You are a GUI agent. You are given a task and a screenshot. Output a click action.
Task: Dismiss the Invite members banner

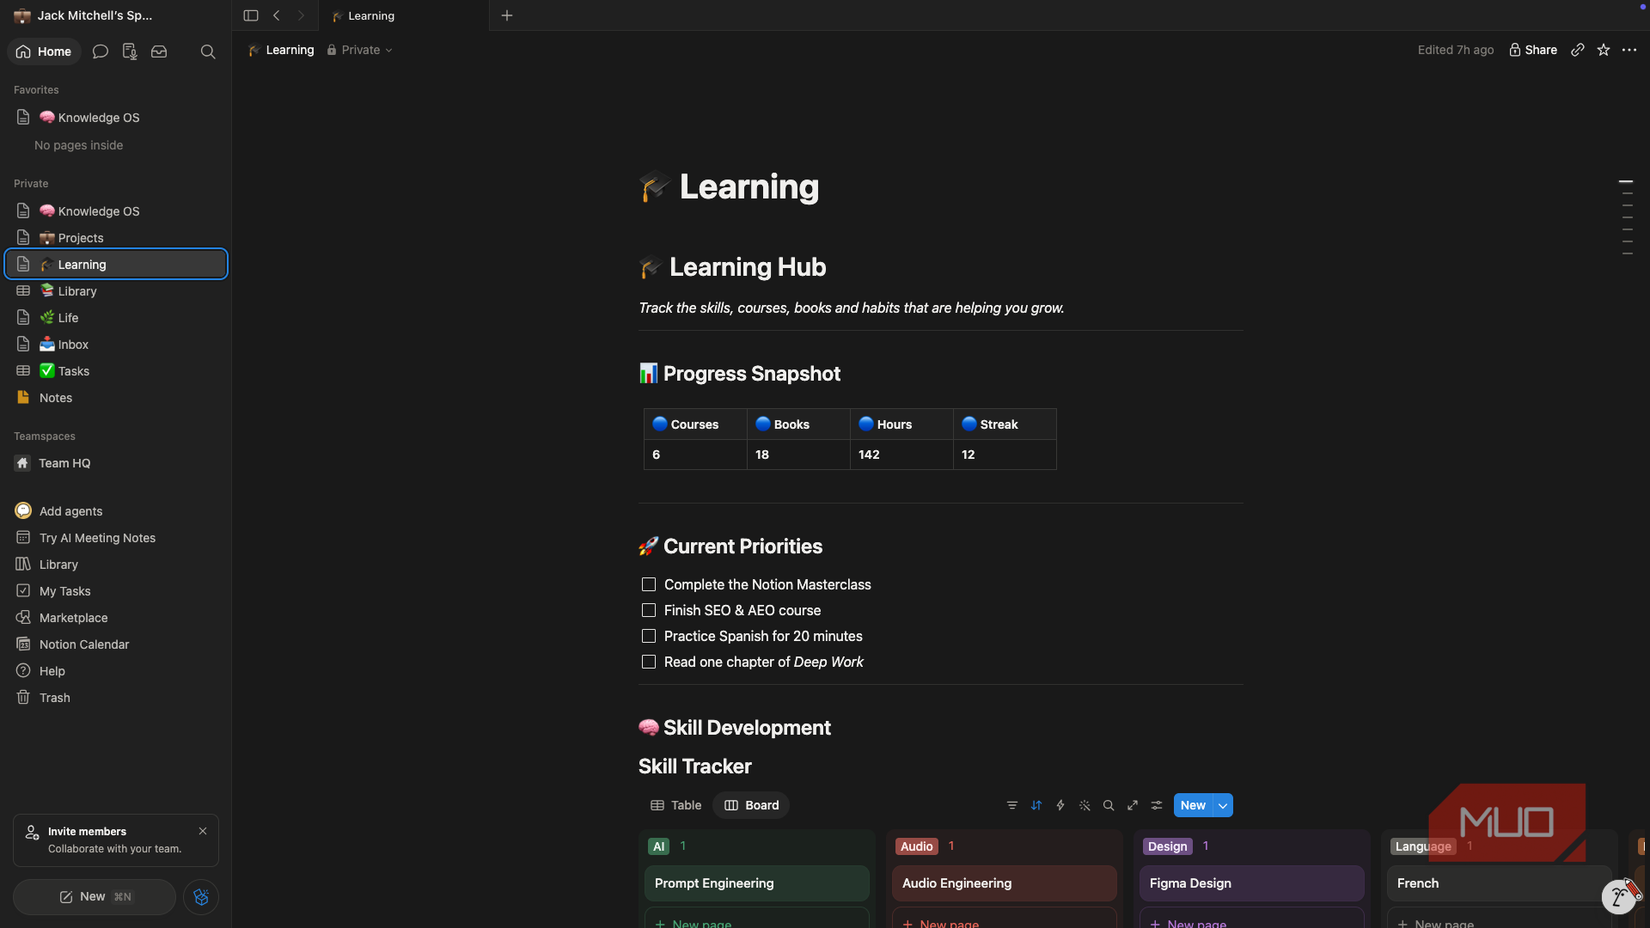(203, 831)
